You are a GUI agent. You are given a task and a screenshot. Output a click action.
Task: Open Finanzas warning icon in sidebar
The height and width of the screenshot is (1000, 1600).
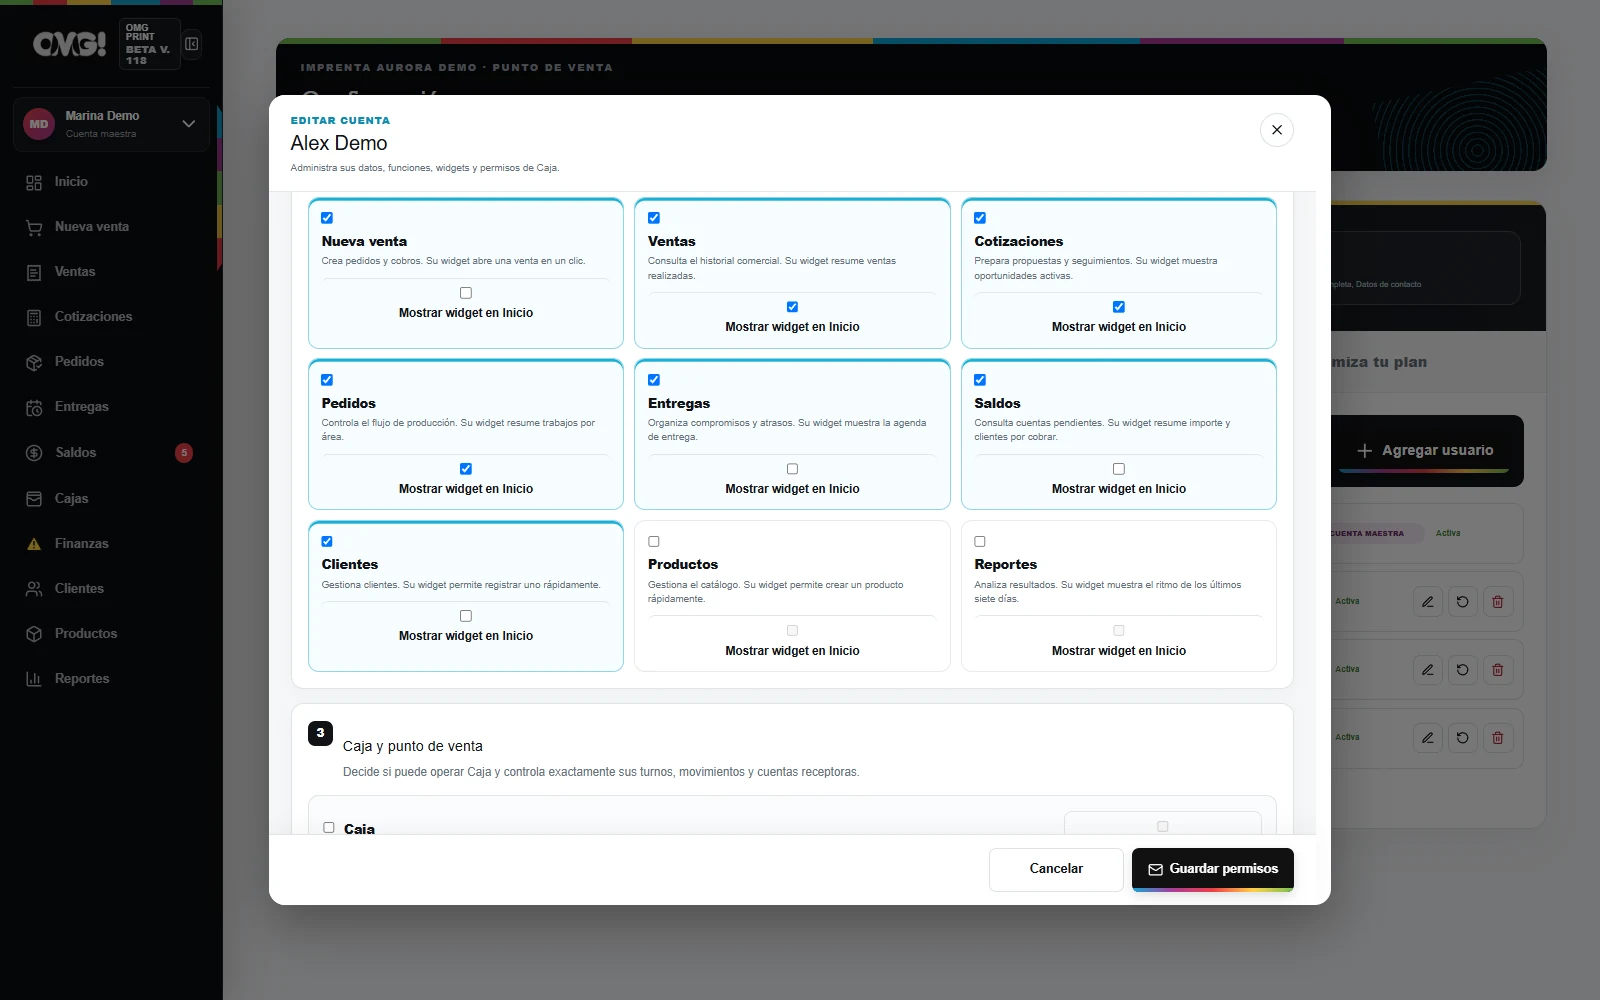click(34, 544)
